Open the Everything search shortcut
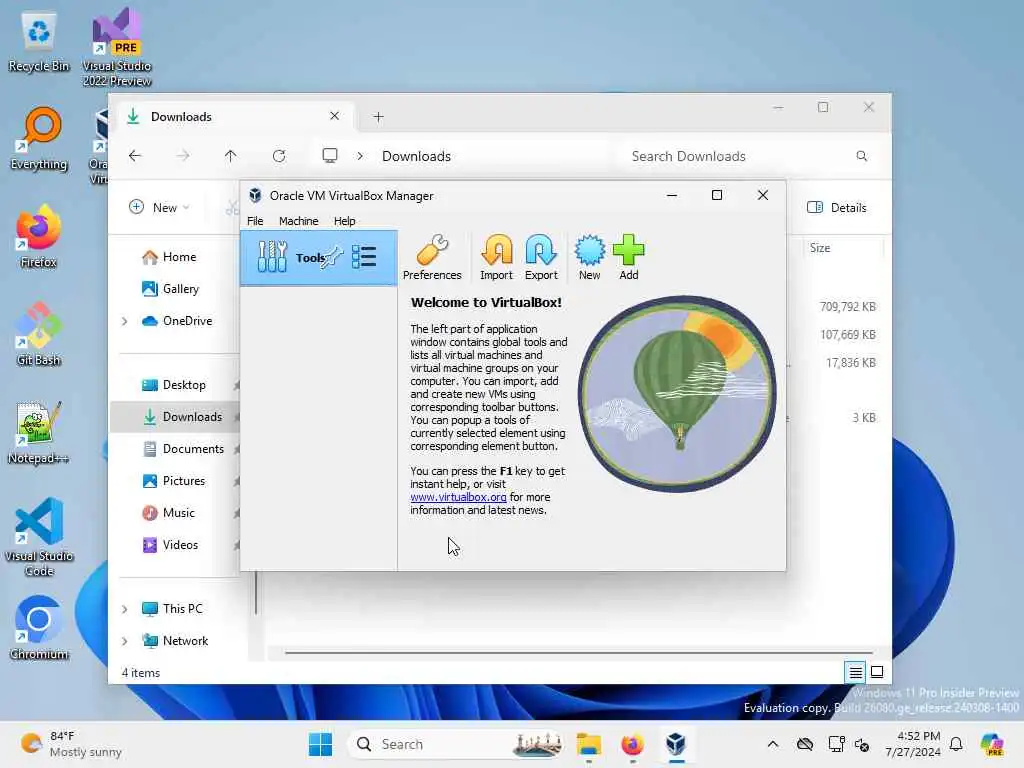Screen dimensions: 1024x768 pyautogui.click(x=39, y=138)
